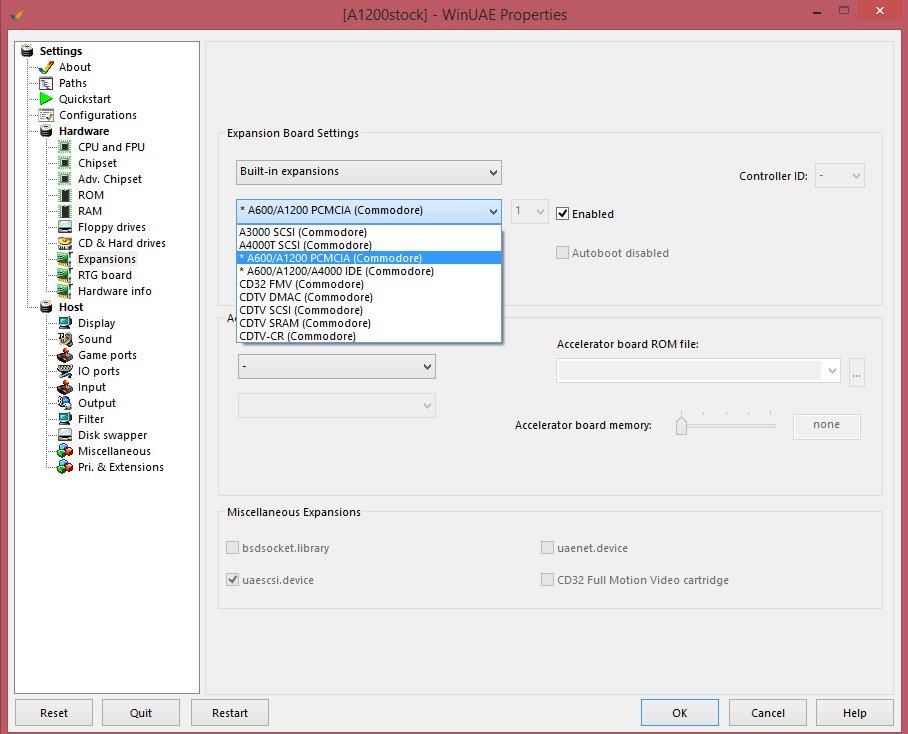This screenshot has height=734, width=908.
Task: Toggle the uaescsi.device checkbox
Action: coord(232,579)
